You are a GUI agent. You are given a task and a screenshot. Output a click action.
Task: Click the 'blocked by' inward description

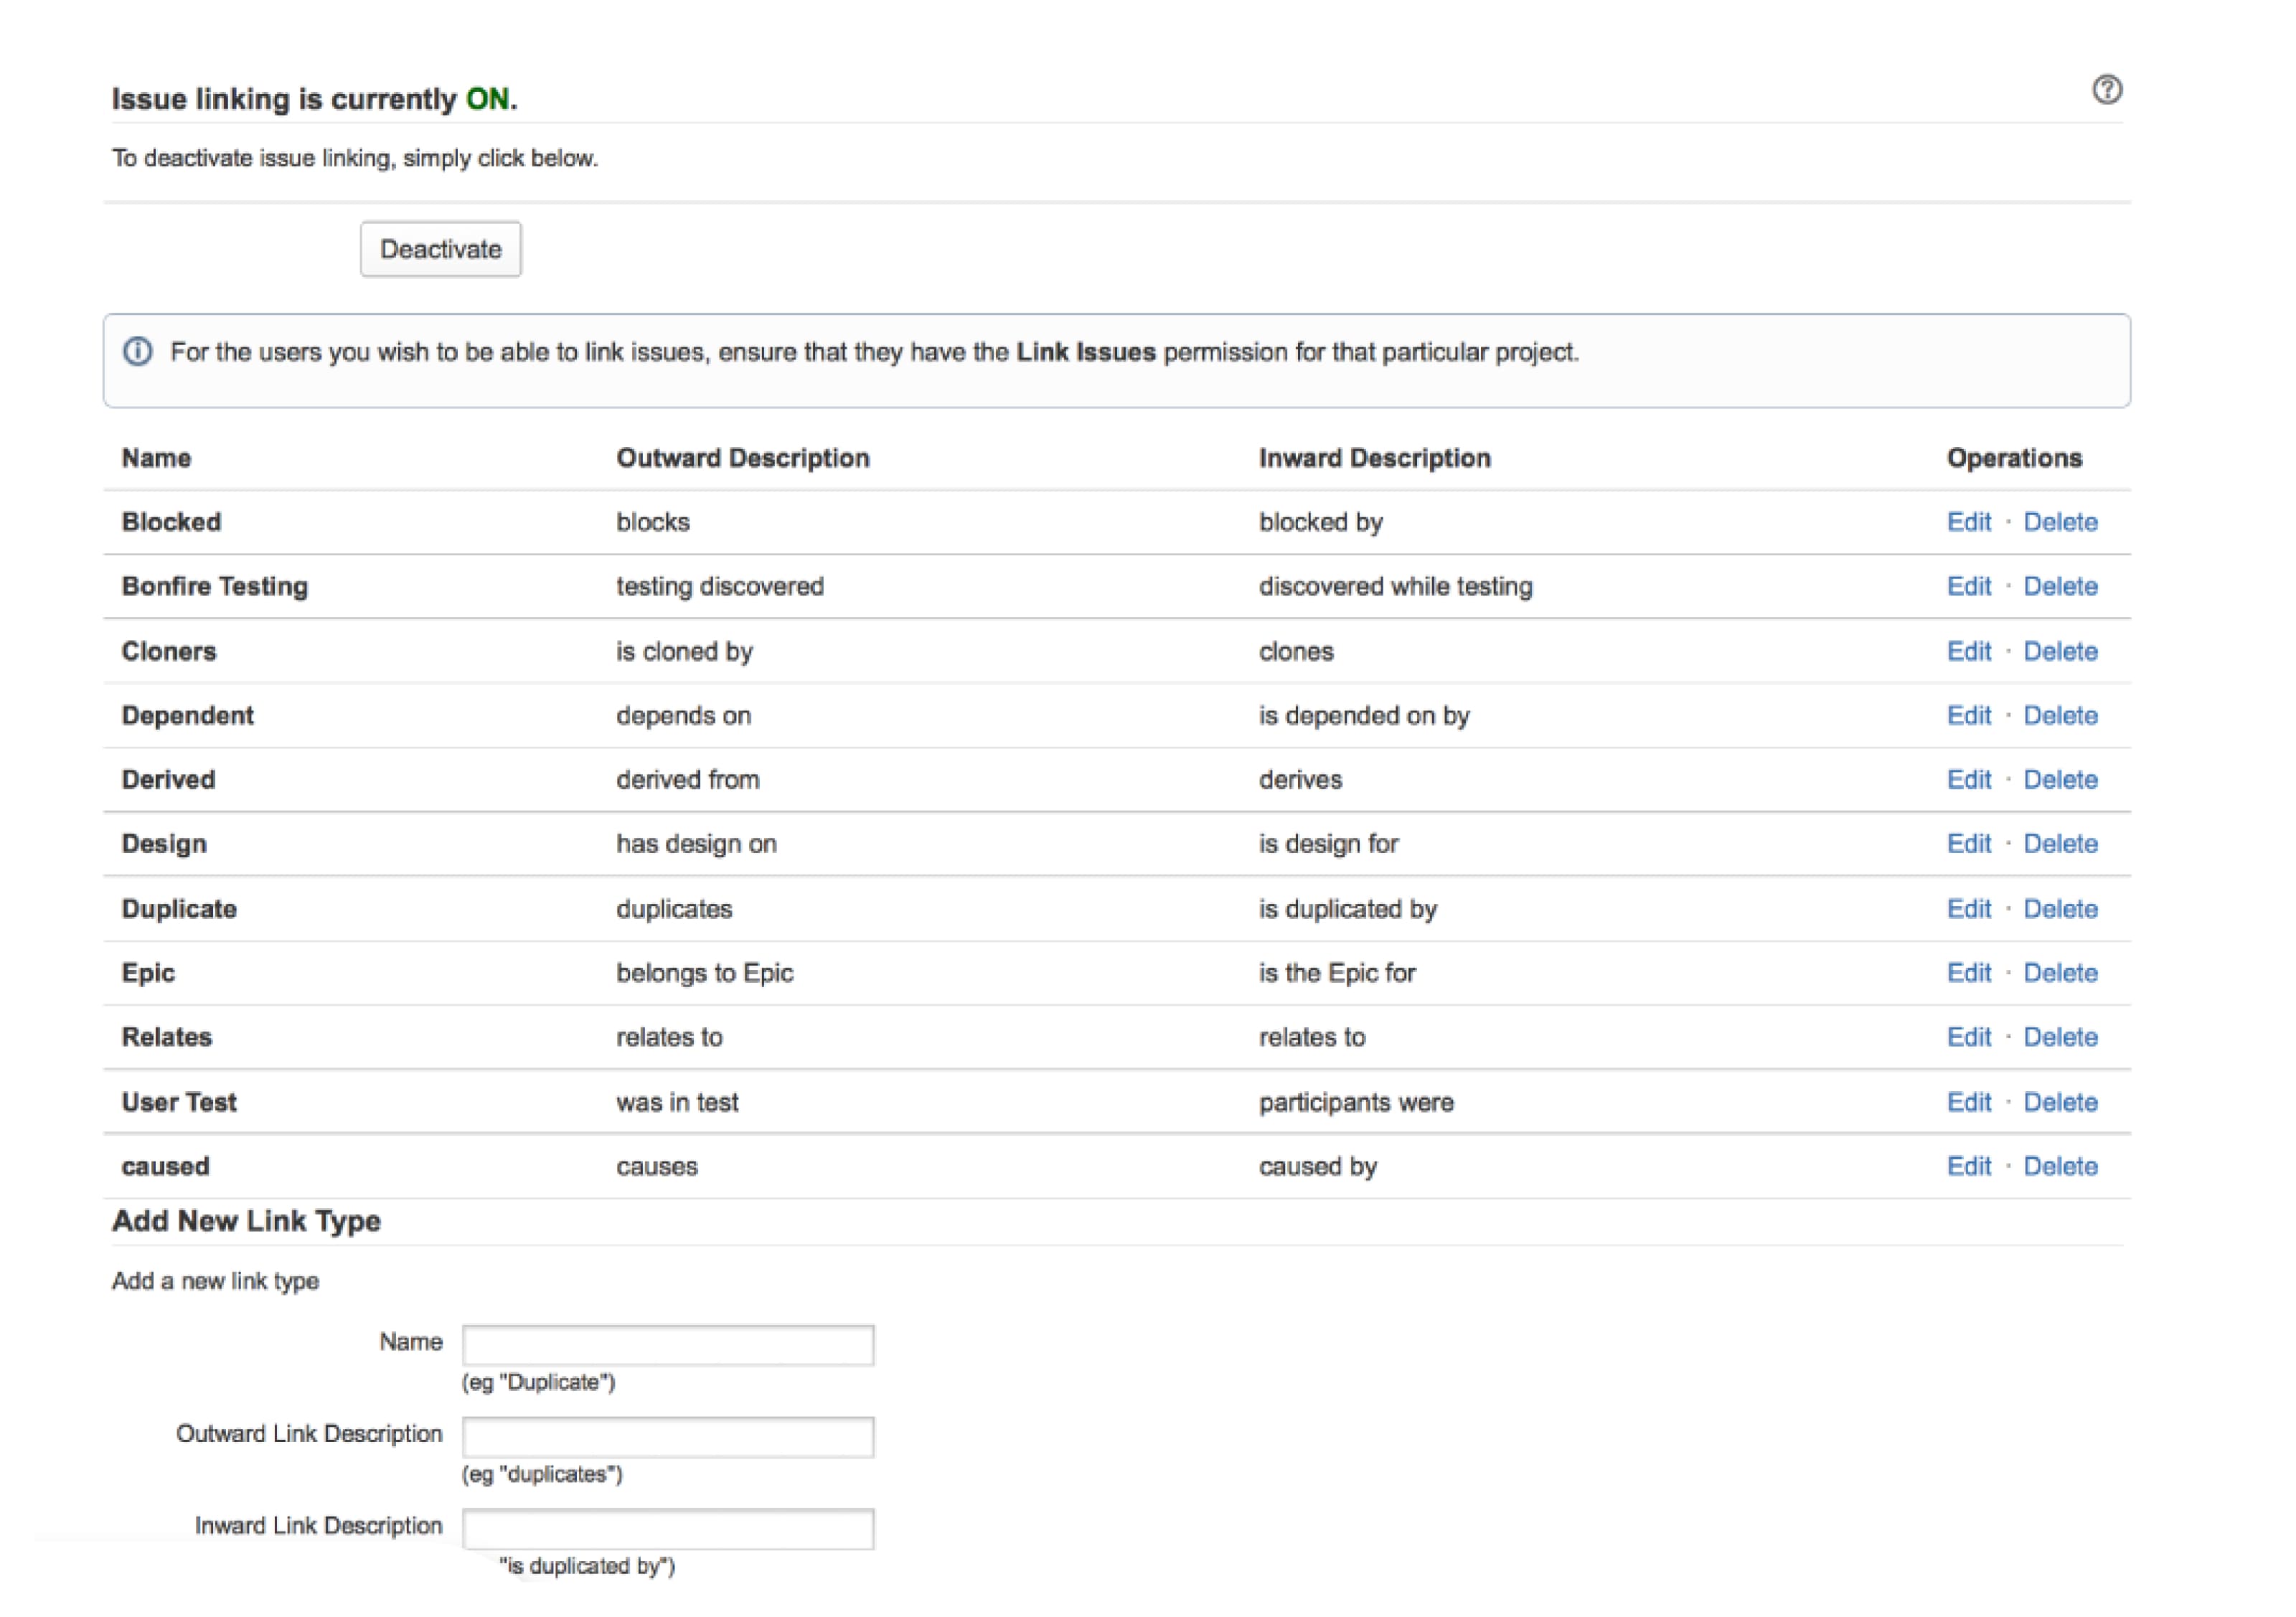pyautogui.click(x=1320, y=522)
